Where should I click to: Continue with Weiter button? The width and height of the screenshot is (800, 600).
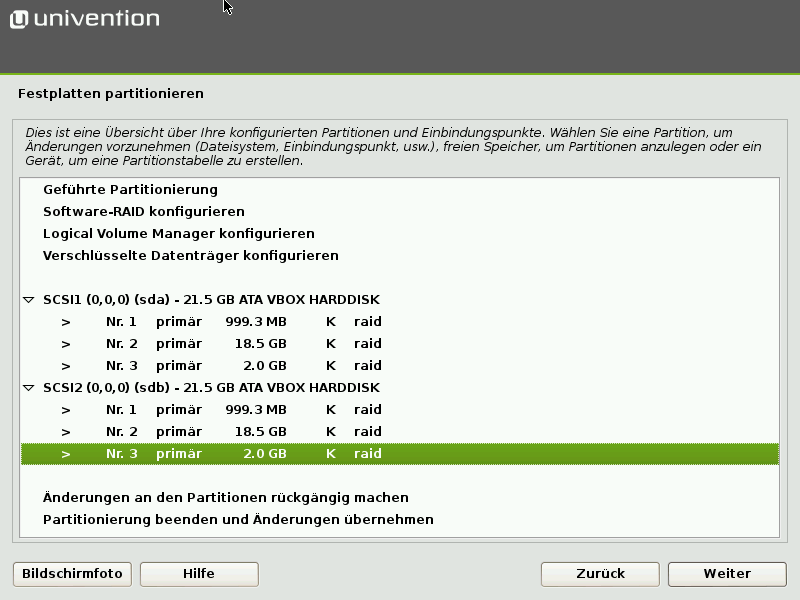pos(727,574)
